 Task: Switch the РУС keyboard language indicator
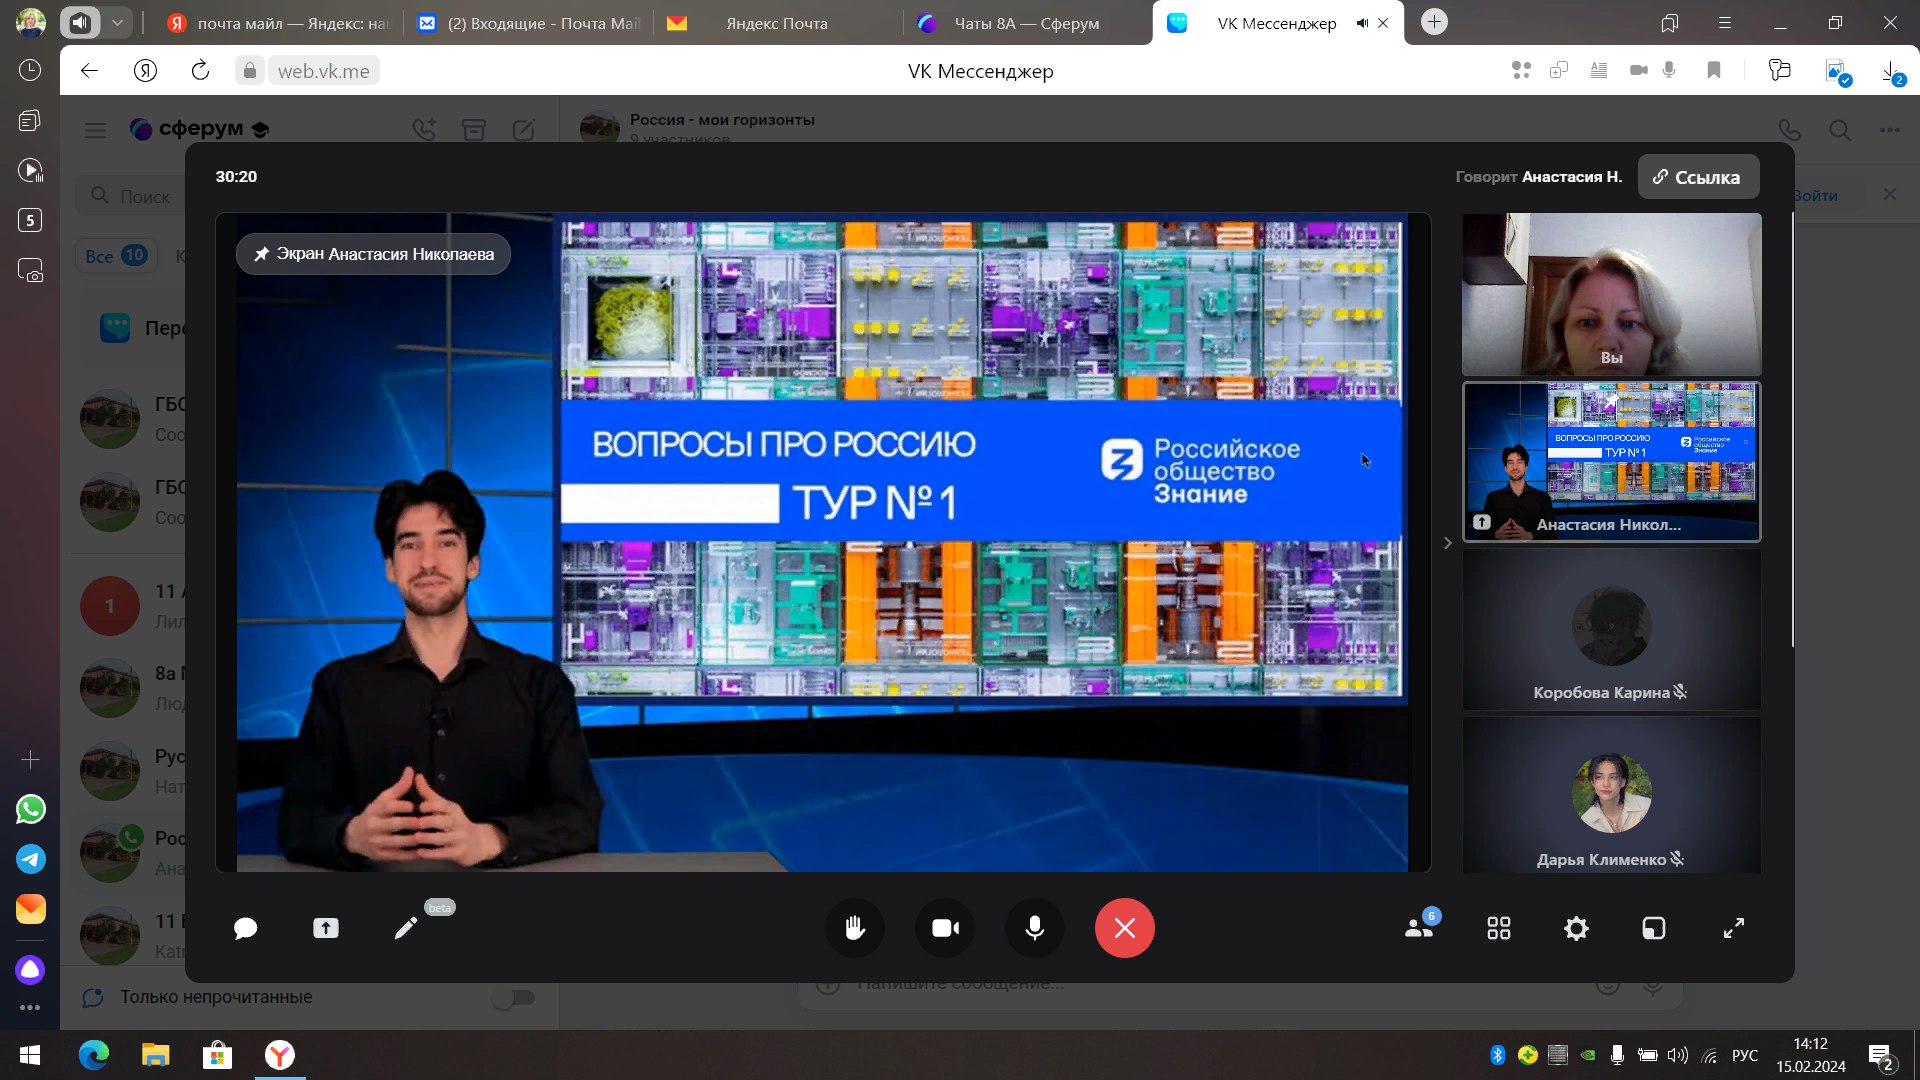click(x=1744, y=1055)
